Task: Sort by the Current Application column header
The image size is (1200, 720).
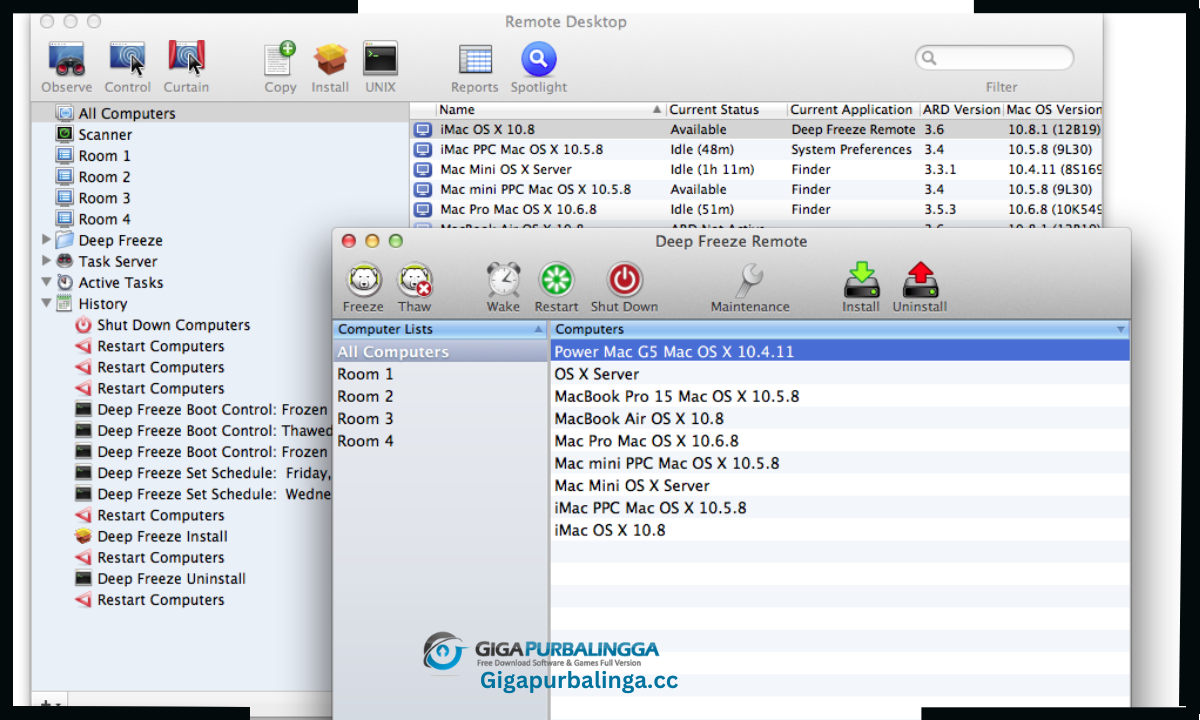Action: click(853, 109)
